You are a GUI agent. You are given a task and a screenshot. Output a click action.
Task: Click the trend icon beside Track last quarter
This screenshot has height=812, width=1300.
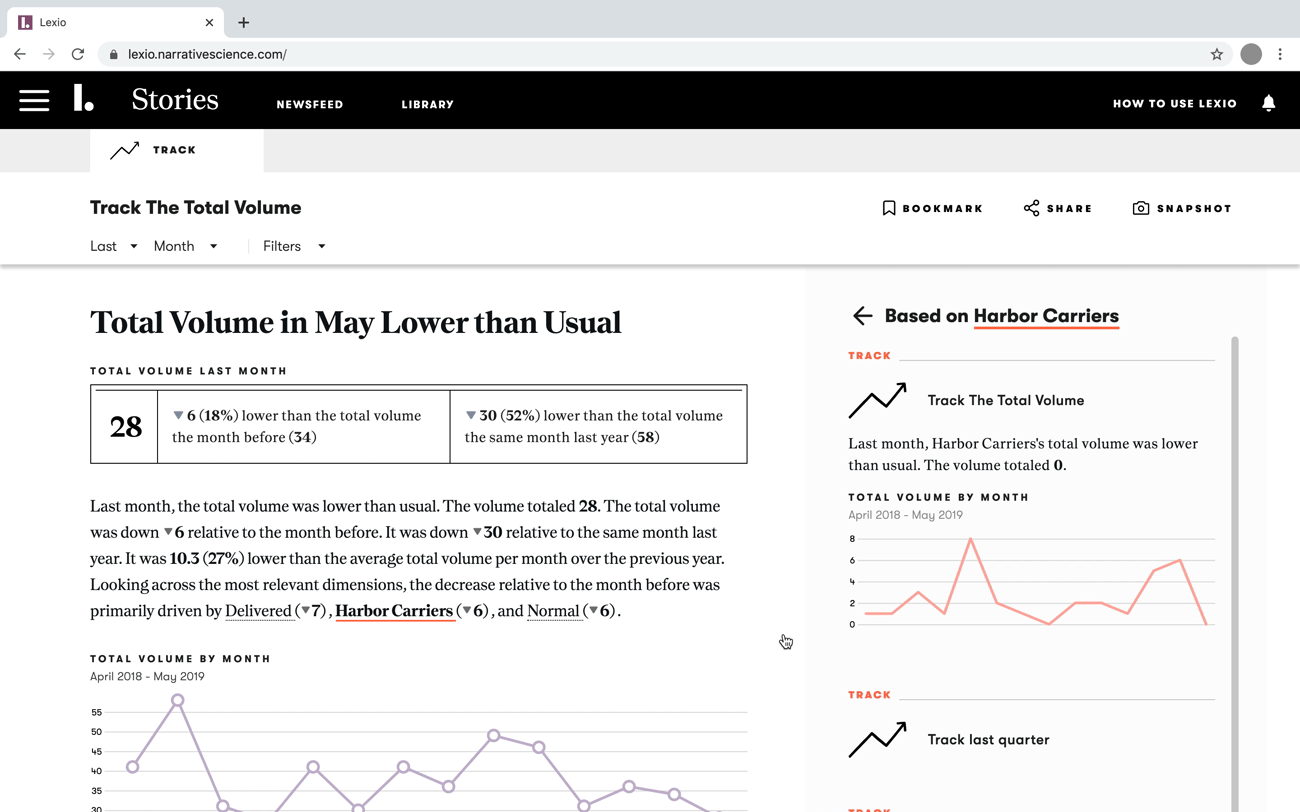click(x=877, y=740)
